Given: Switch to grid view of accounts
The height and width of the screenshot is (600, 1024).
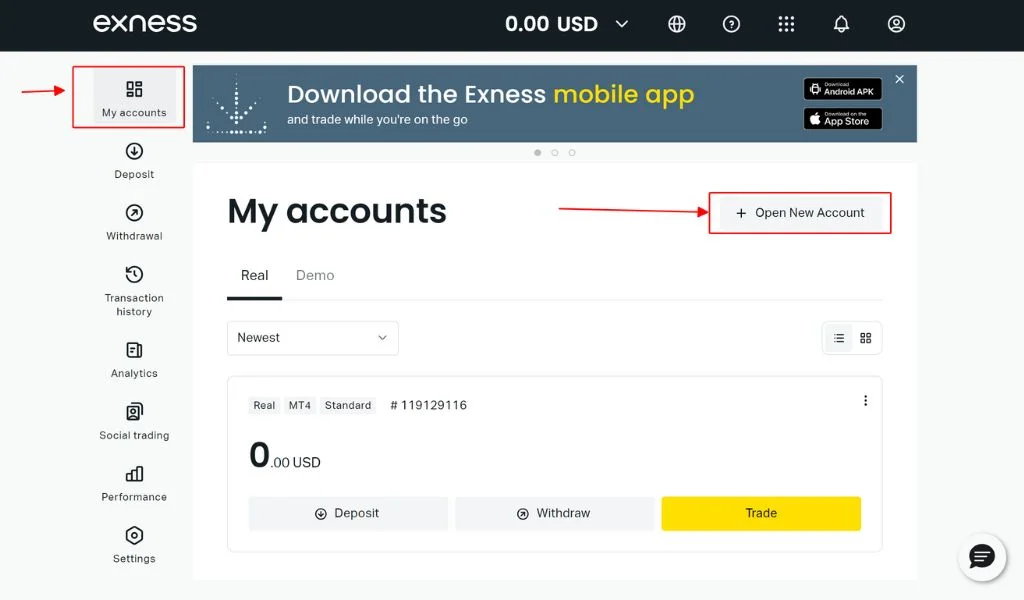Looking at the screenshot, I should [x=865, y=338].
